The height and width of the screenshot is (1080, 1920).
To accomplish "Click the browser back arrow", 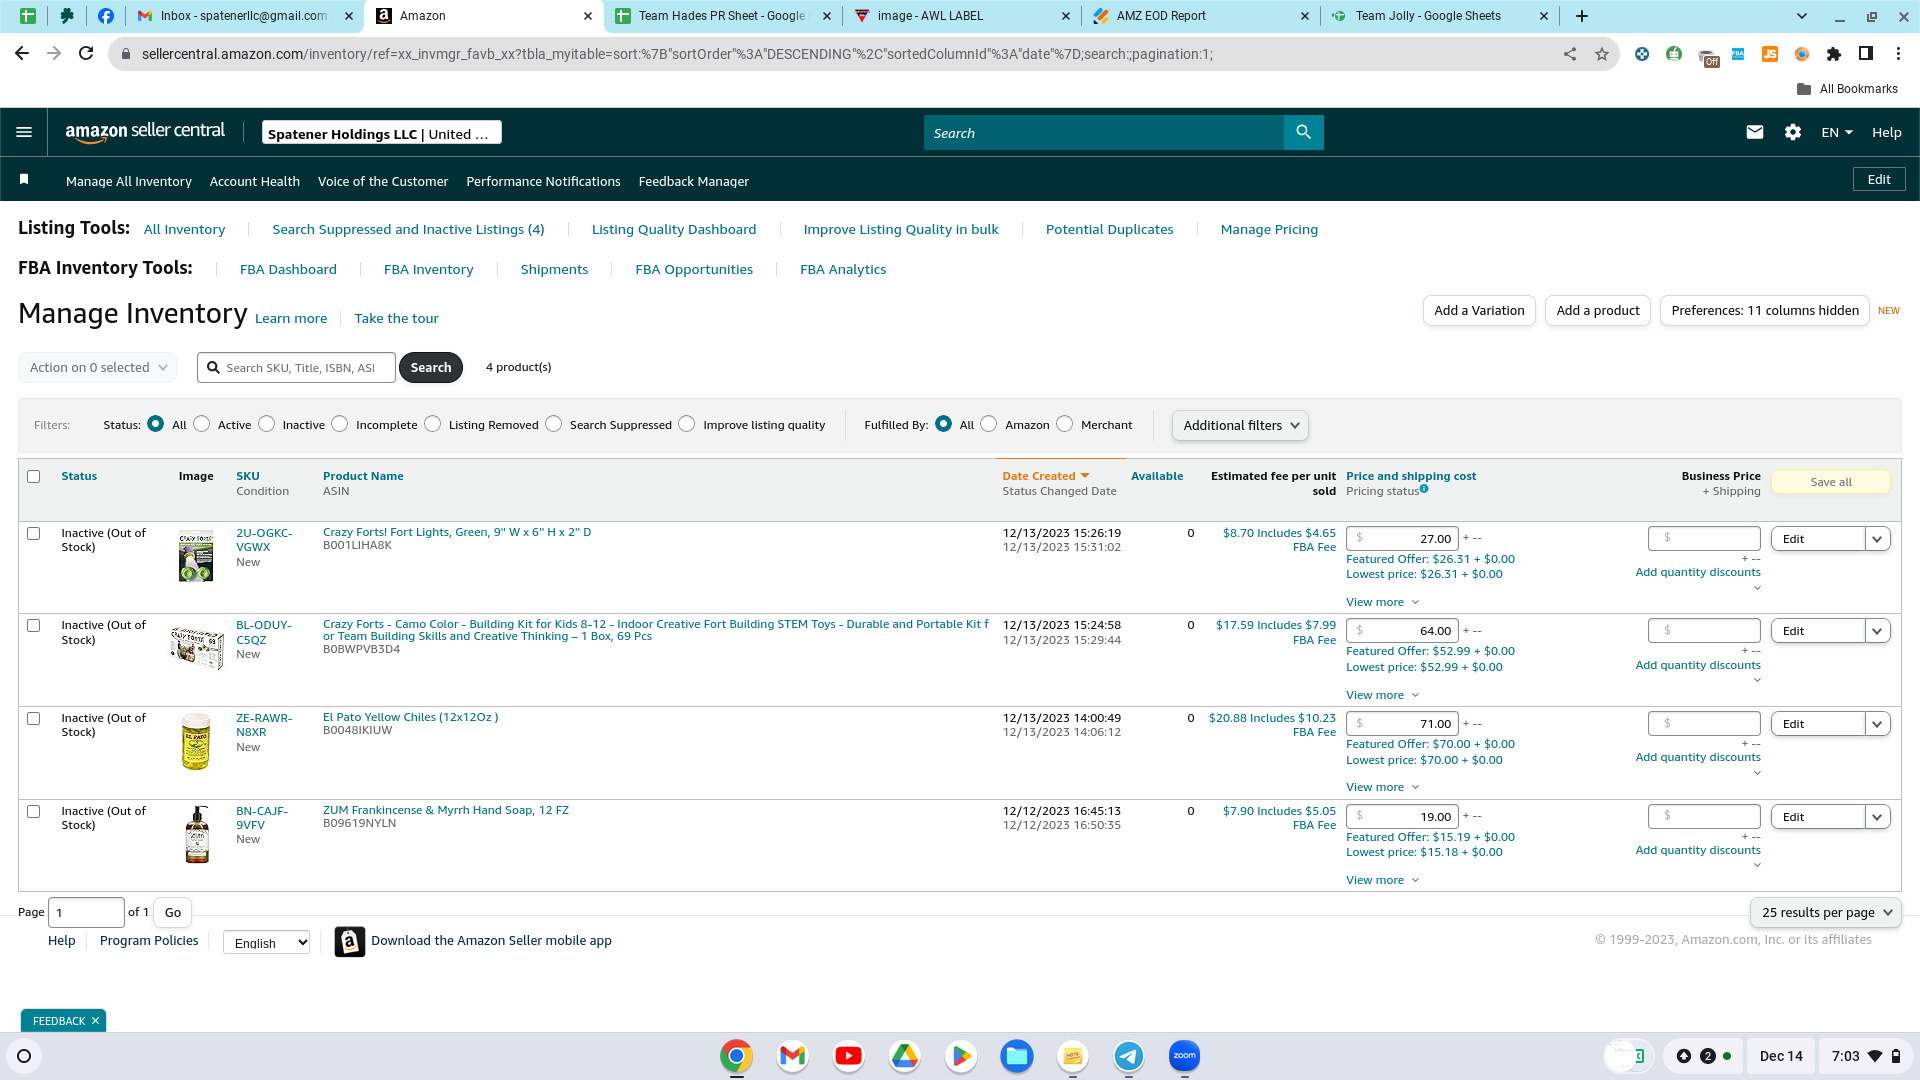I will point(22,54).
